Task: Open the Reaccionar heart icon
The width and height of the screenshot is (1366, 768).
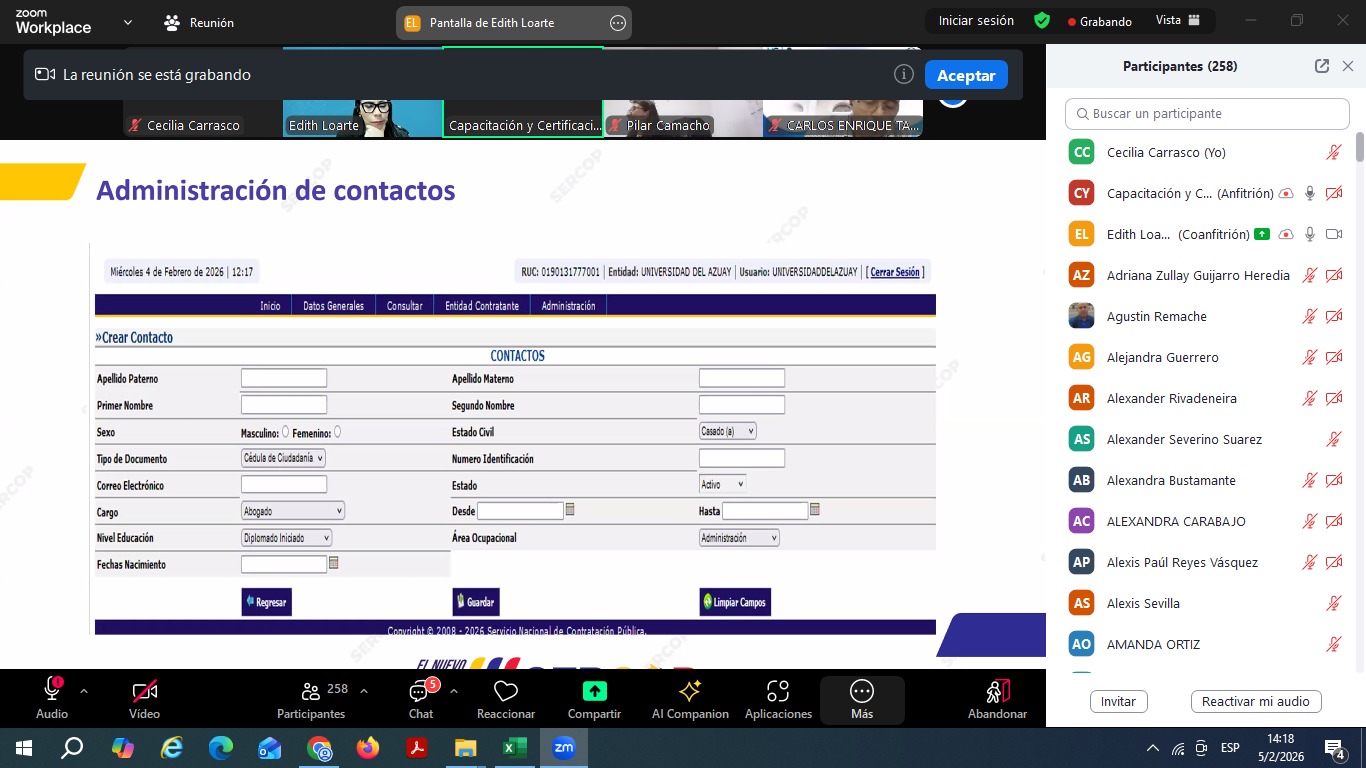Action: click(x=505, y=691)
